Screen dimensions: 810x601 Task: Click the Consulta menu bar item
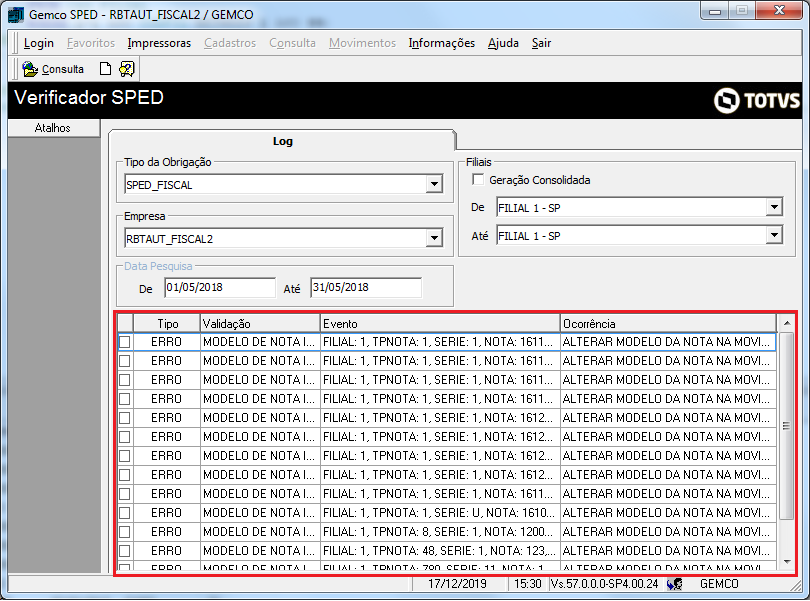(x=292, y=43)
